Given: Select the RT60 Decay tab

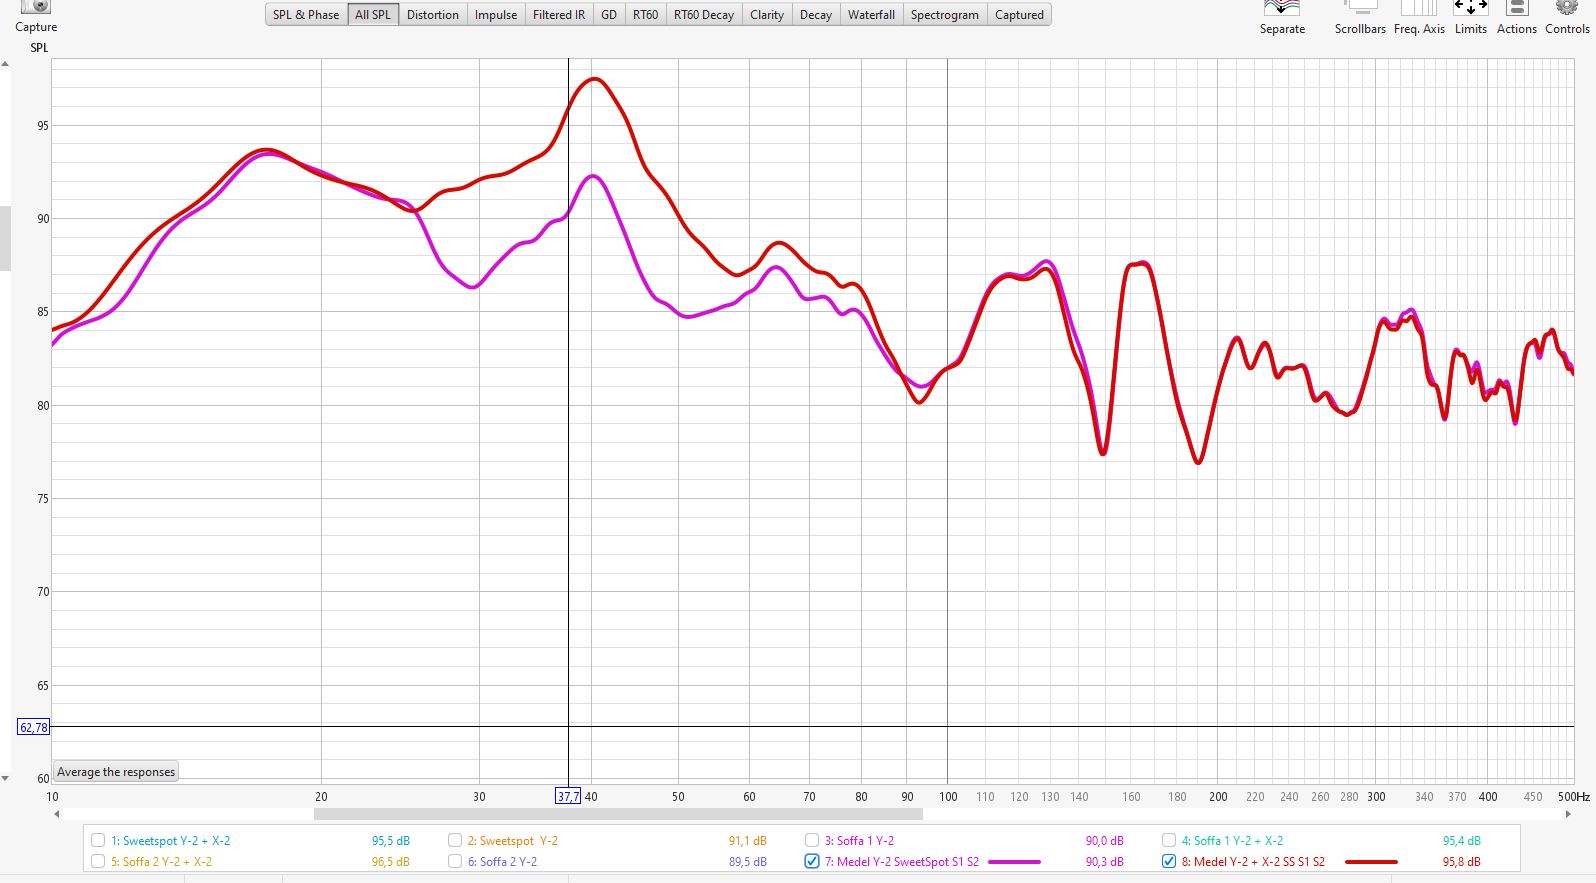Looking at the screenshot, I should point(703,15).
